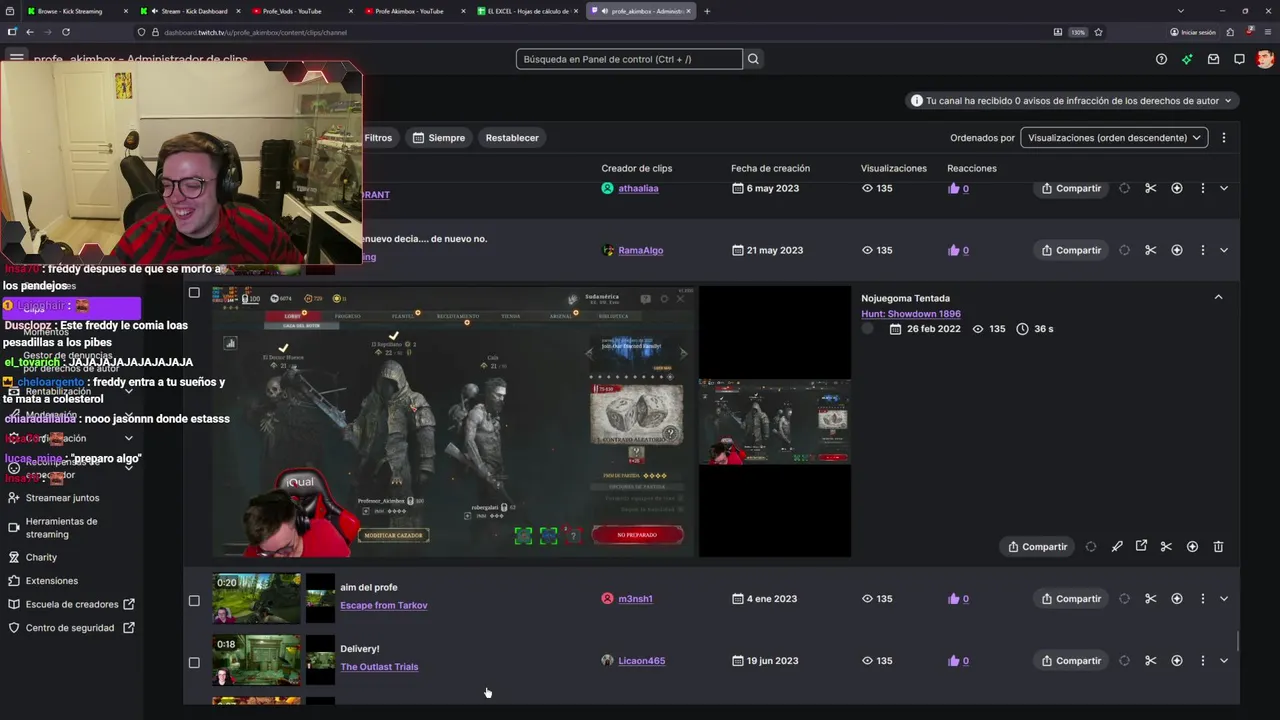Image resolution: width=1280 pixels, height=720 pixels.
Task: Click the scissors icon in RamaAlgo's clip row
Action: (x=1150, y=250)
